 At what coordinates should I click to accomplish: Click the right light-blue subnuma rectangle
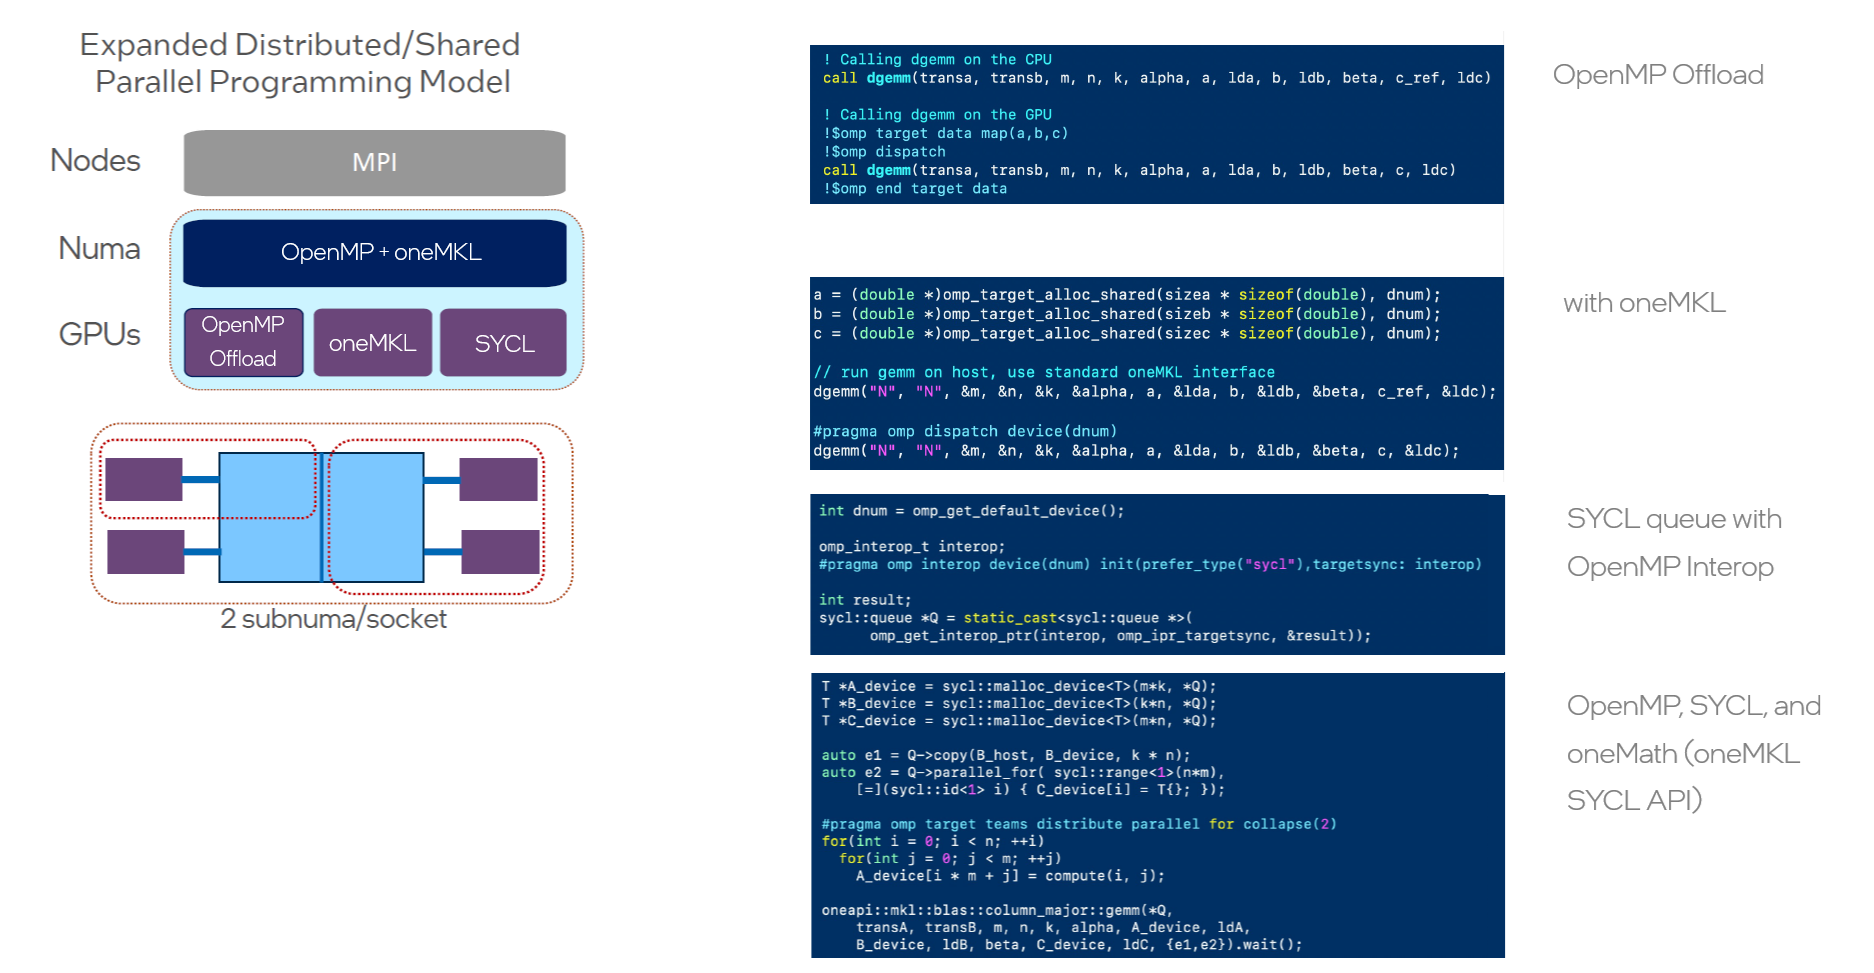377,517
